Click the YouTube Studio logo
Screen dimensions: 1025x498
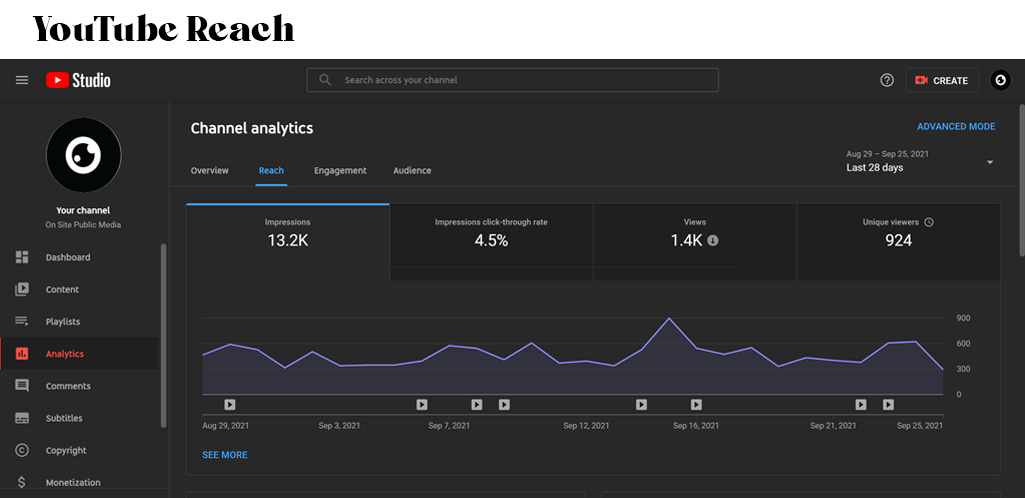(x=78, y=80)
